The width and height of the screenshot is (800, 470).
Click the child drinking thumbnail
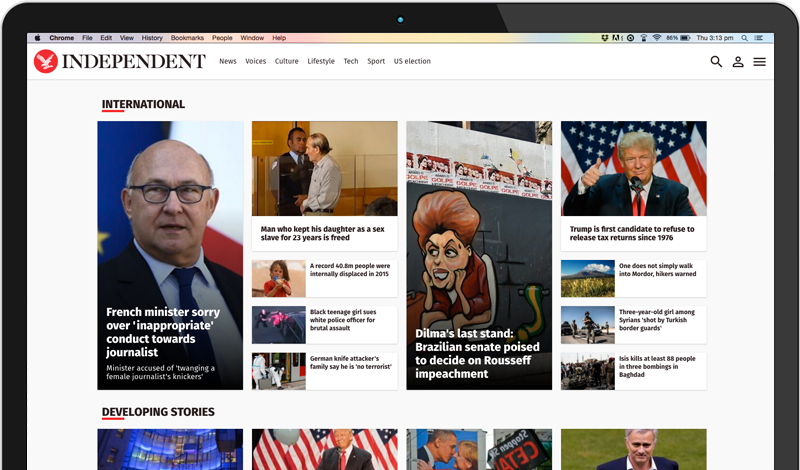[x=279, y=279]
